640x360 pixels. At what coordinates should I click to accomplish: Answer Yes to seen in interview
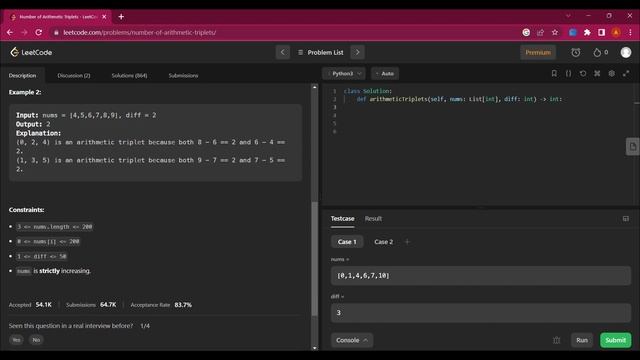(x=16, y=340)
